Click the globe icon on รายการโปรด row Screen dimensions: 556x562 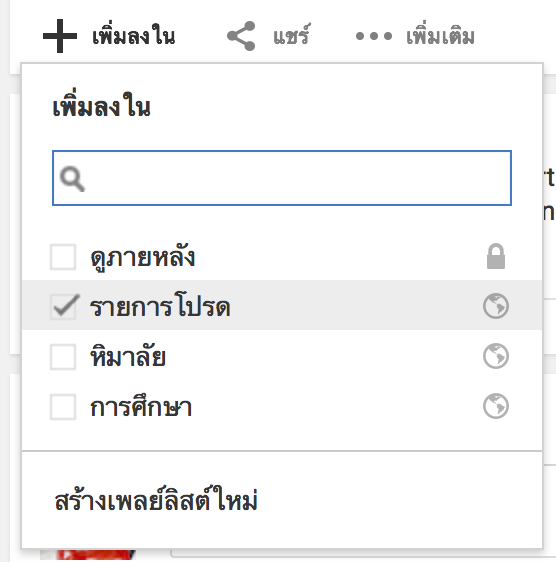pyautogui.click(x=496, y=306)
